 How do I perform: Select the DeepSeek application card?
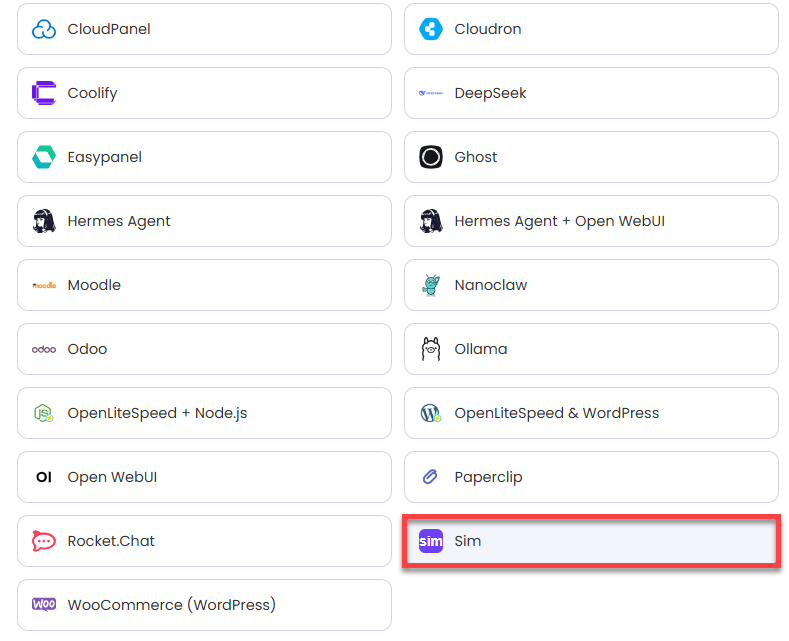(x=591, y=93)
